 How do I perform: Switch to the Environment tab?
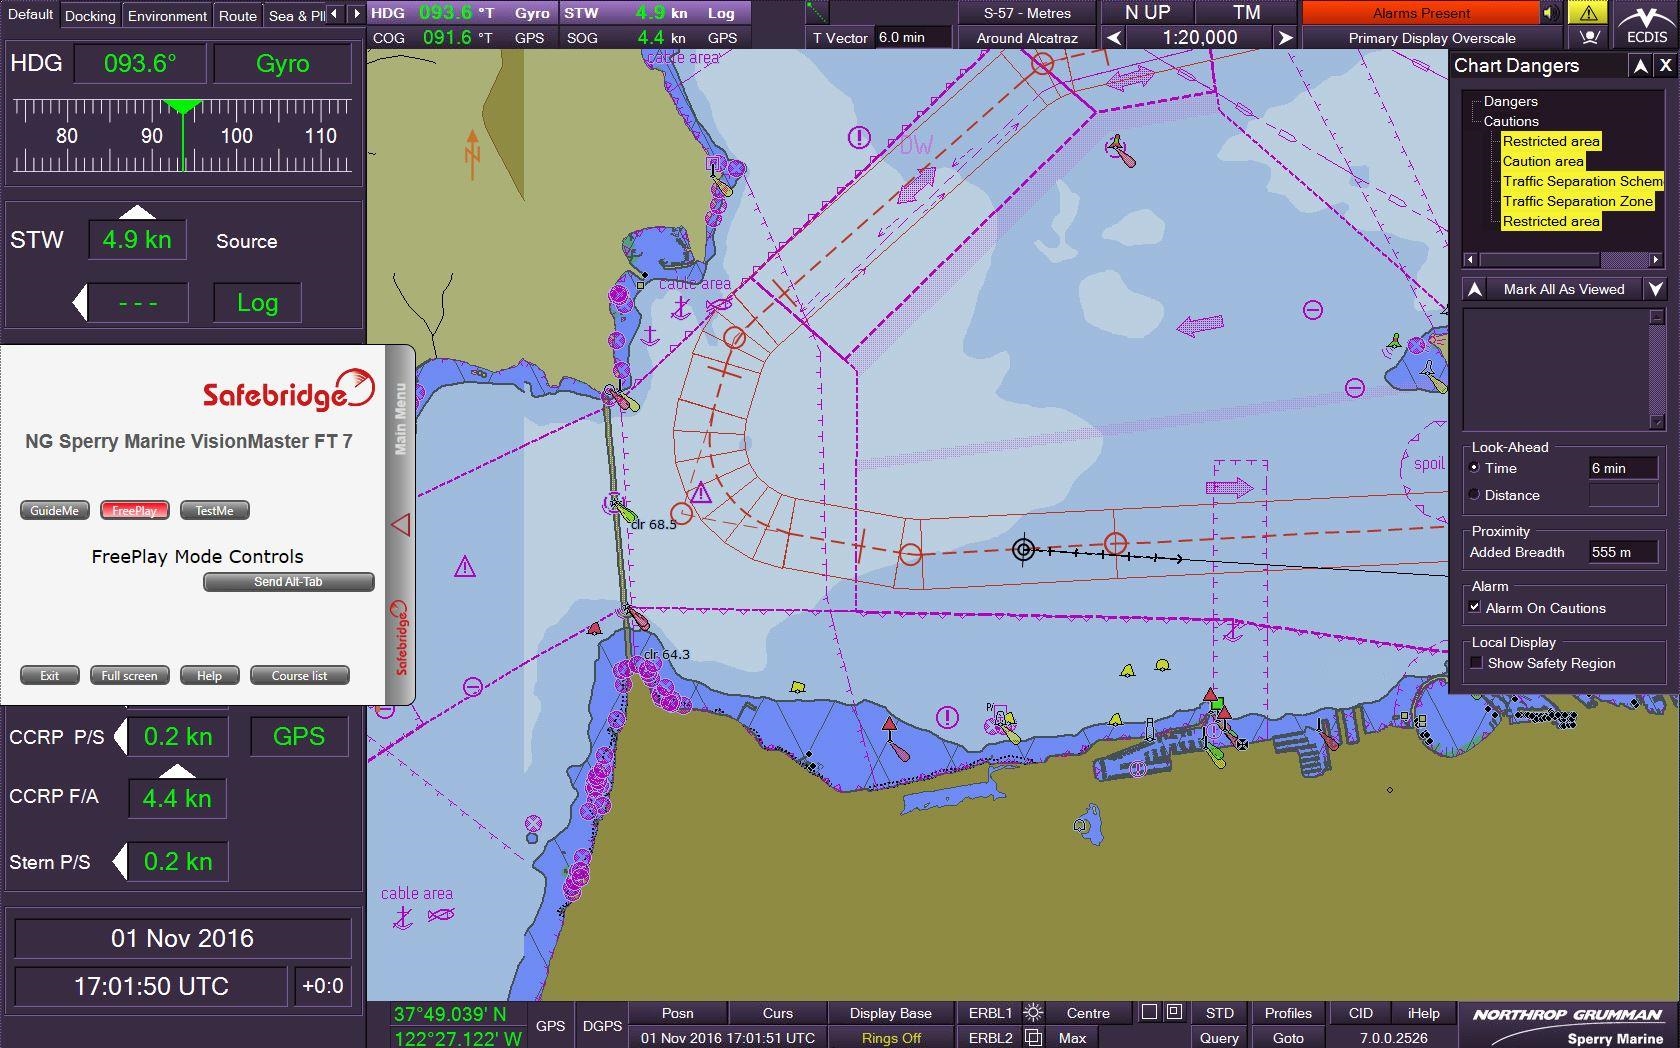coord(167,15)
